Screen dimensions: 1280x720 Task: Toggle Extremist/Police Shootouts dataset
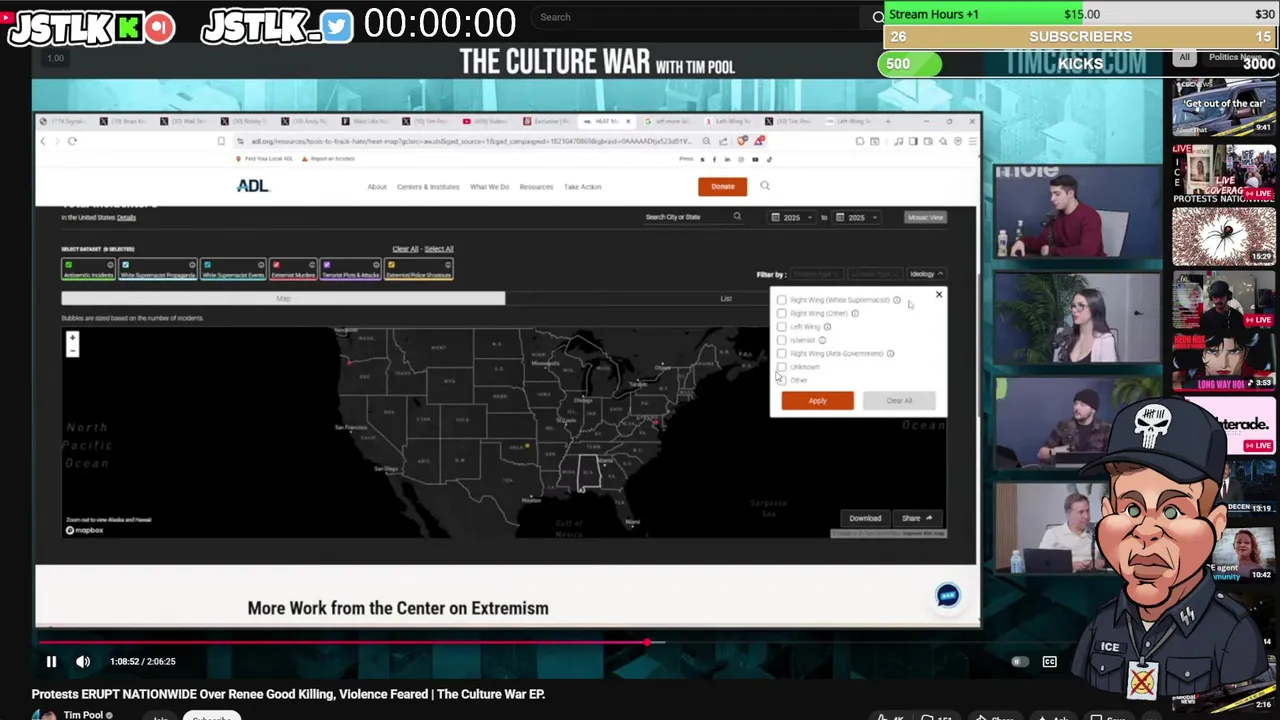pyautogui.click(x=419, y=270)
